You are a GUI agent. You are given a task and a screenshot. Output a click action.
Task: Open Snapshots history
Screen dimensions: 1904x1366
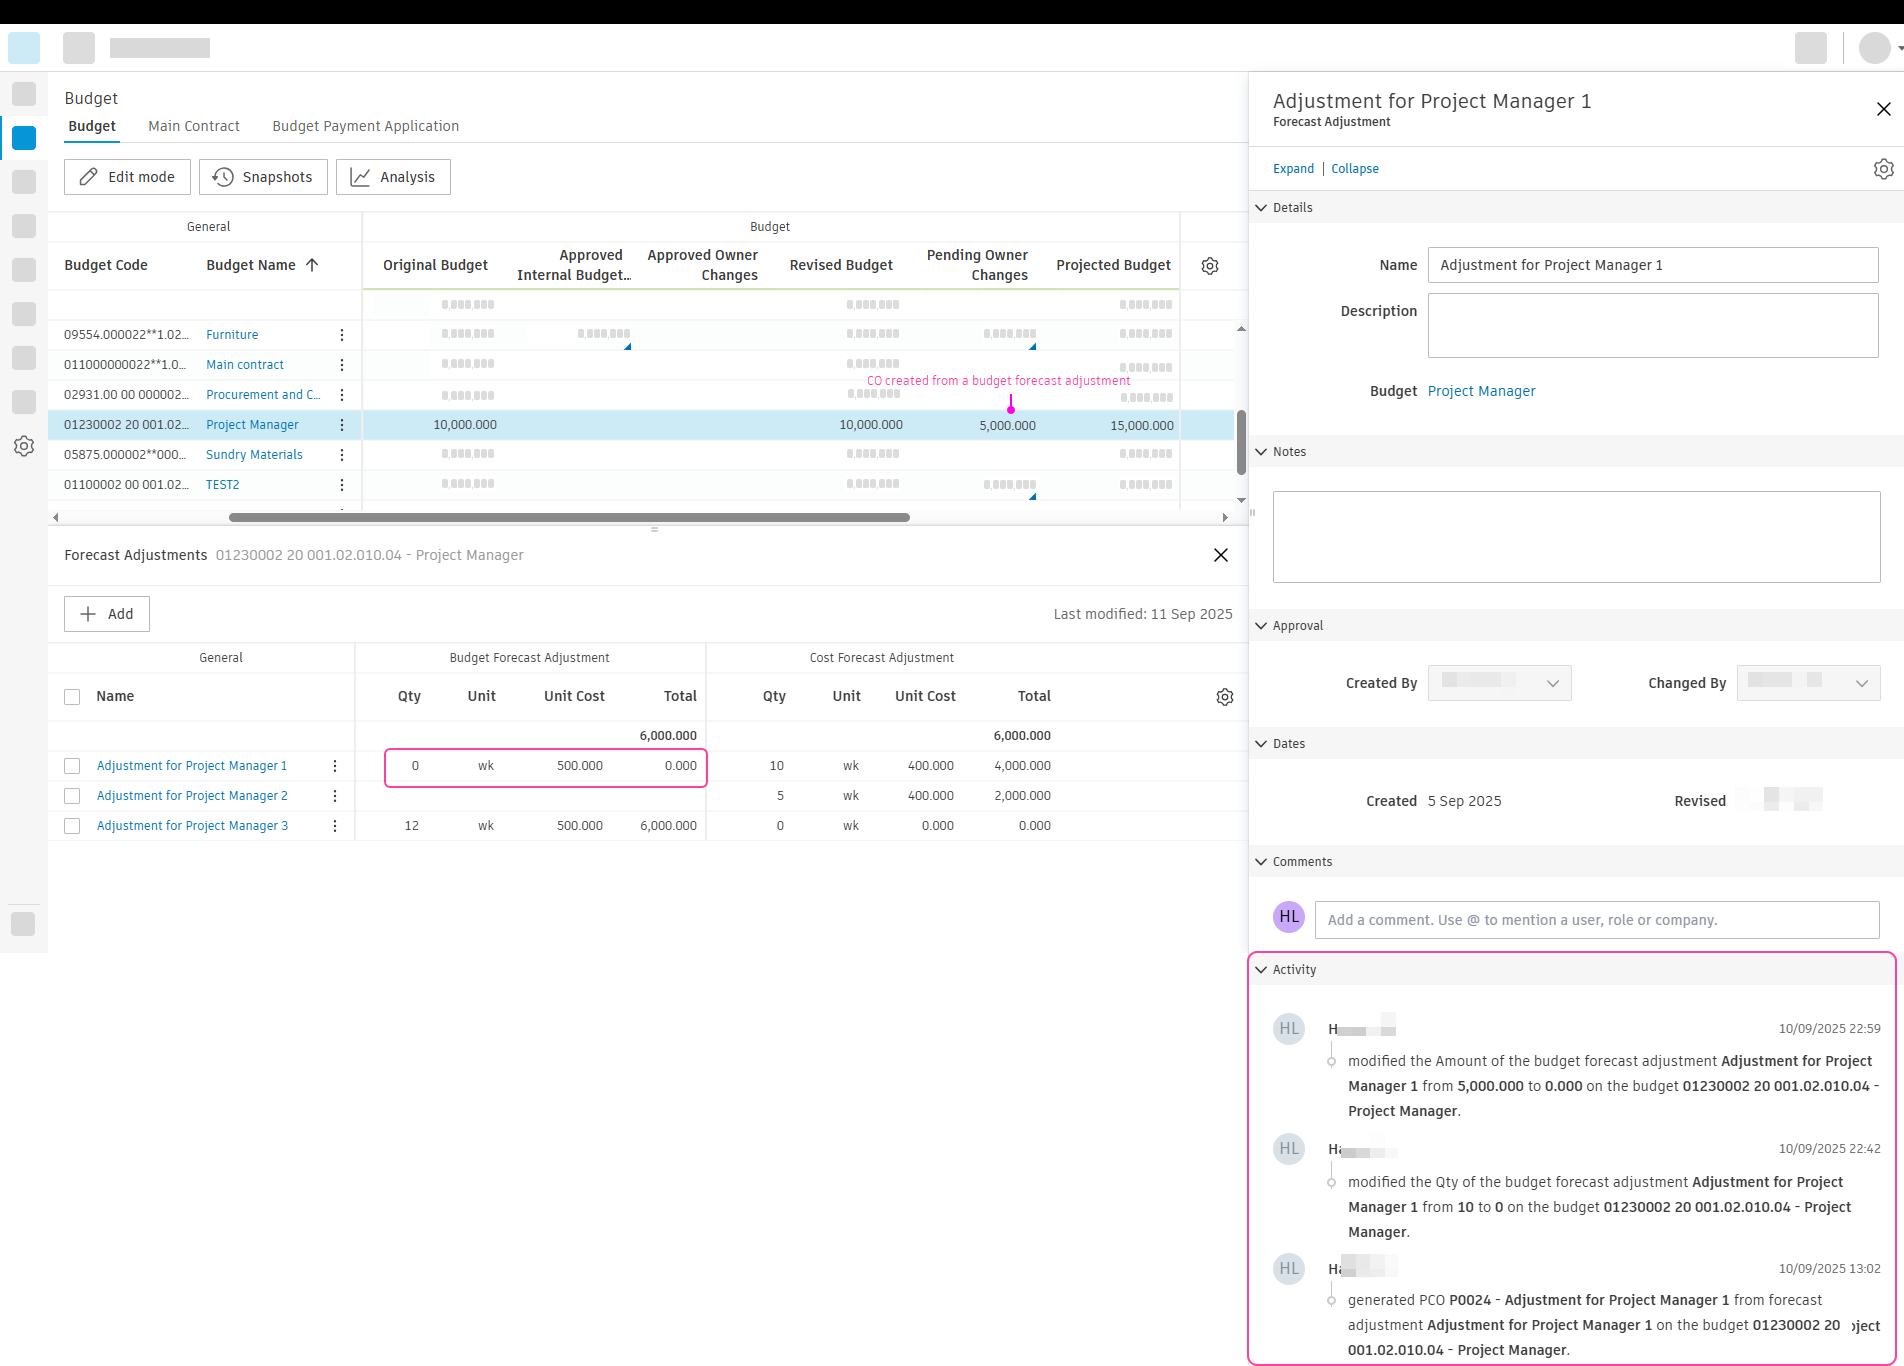(x=262, y=177)
